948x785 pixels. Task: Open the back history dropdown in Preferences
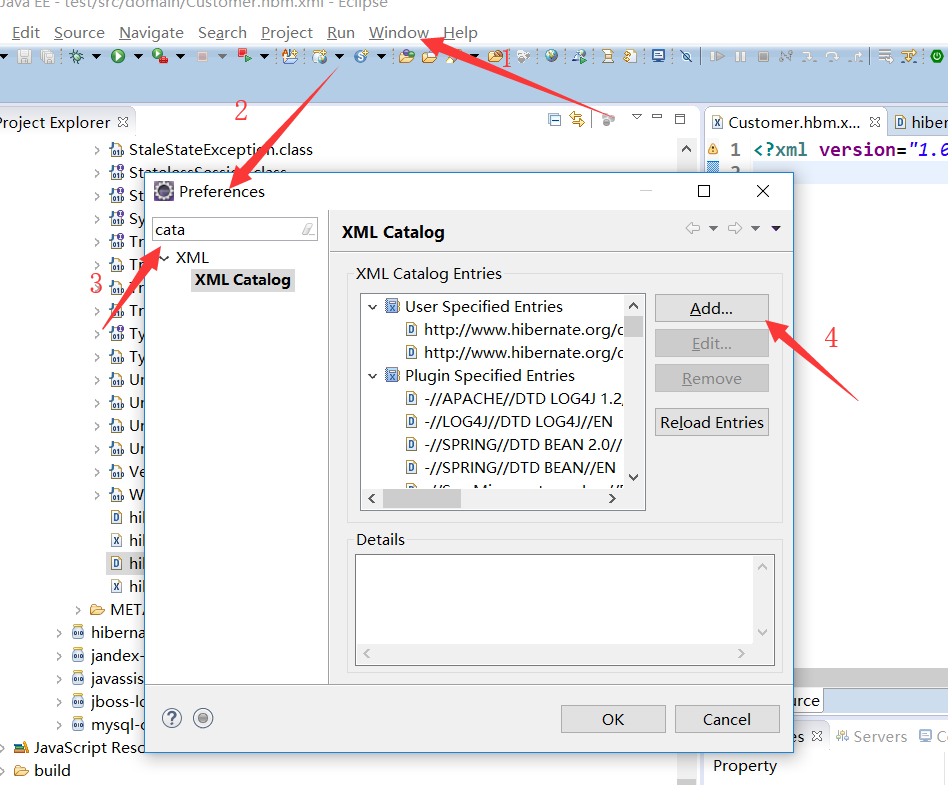pyautogui.click(x=713, y=228)
